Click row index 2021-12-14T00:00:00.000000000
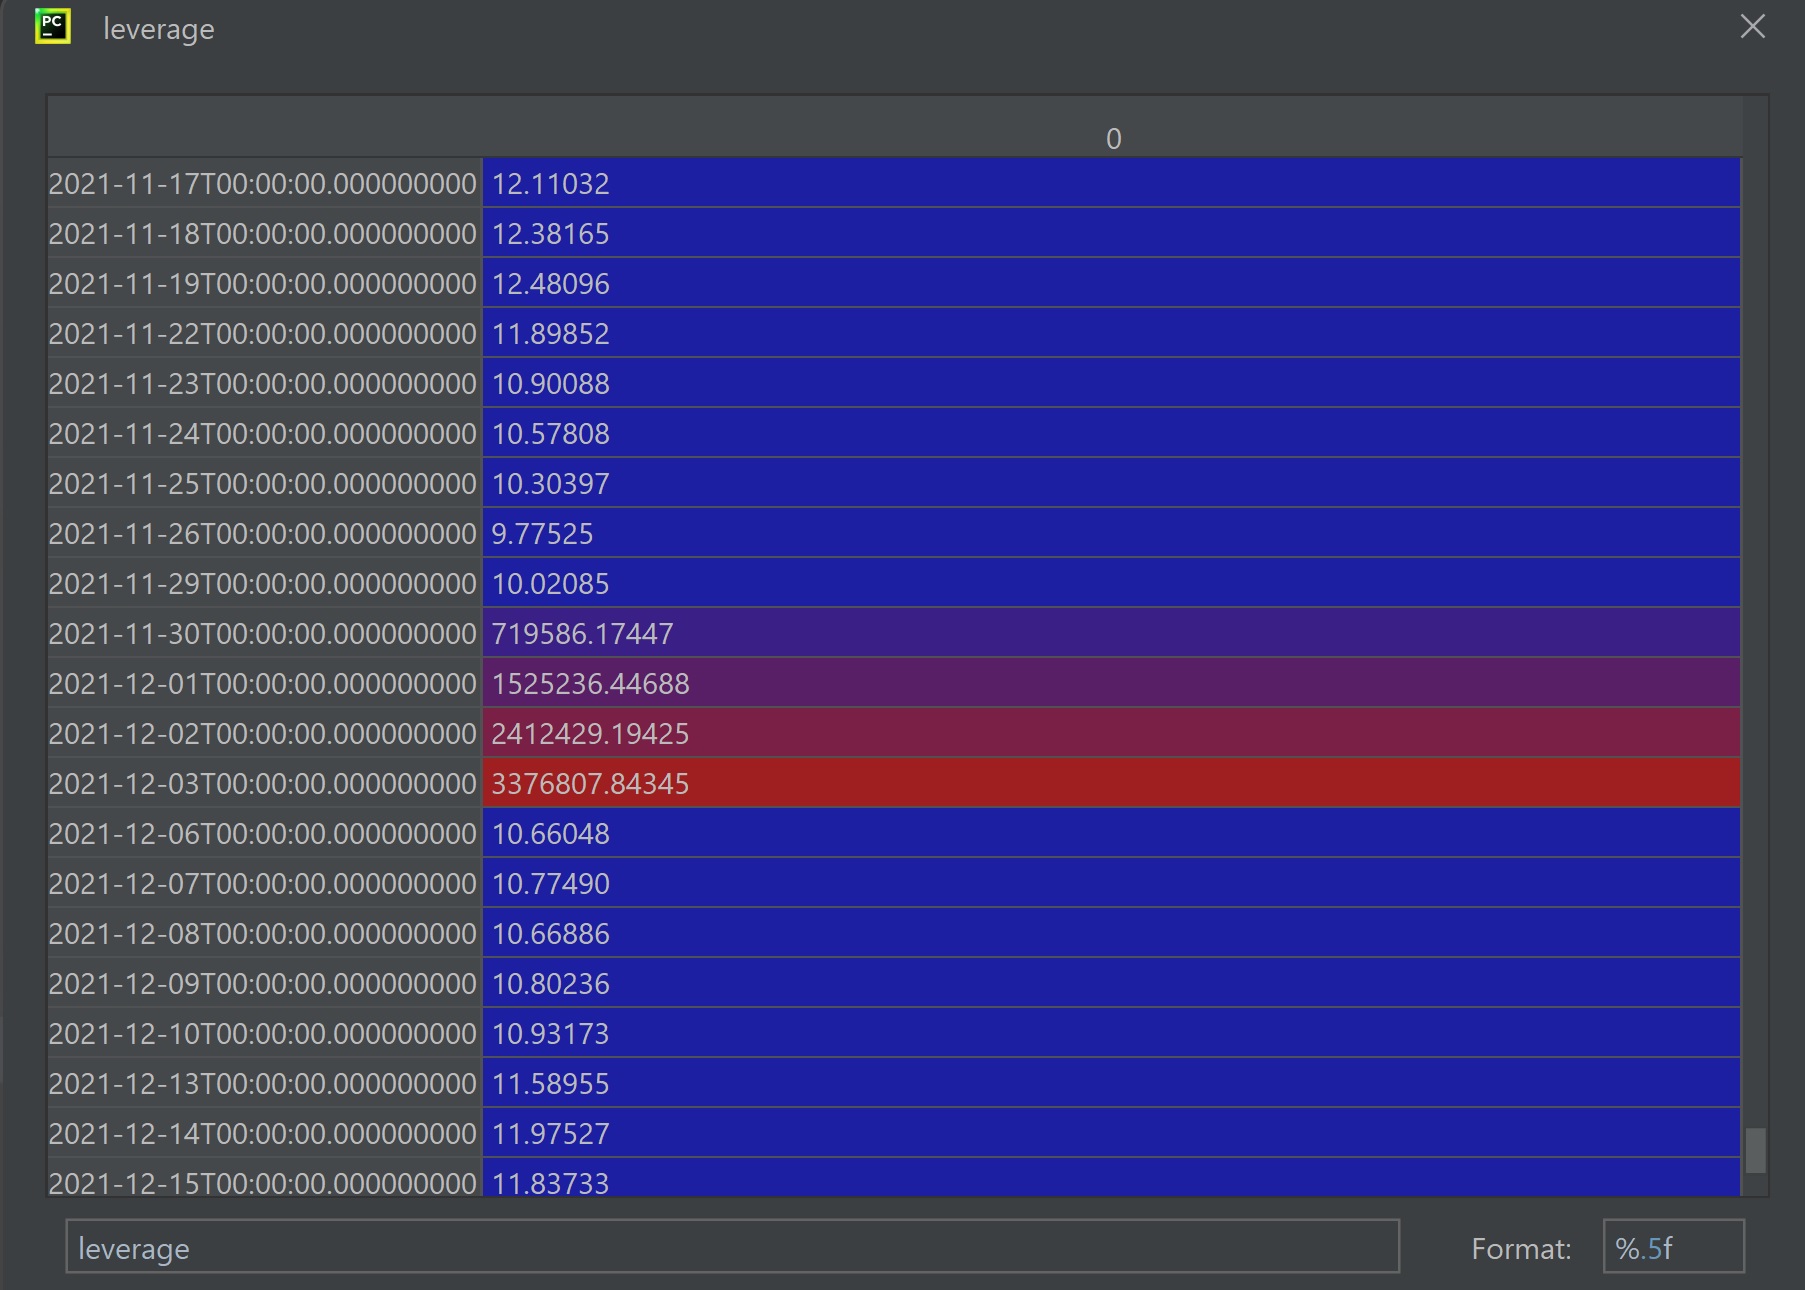The width and height of the screenshot is (1805, 1290). point(264,1133)
